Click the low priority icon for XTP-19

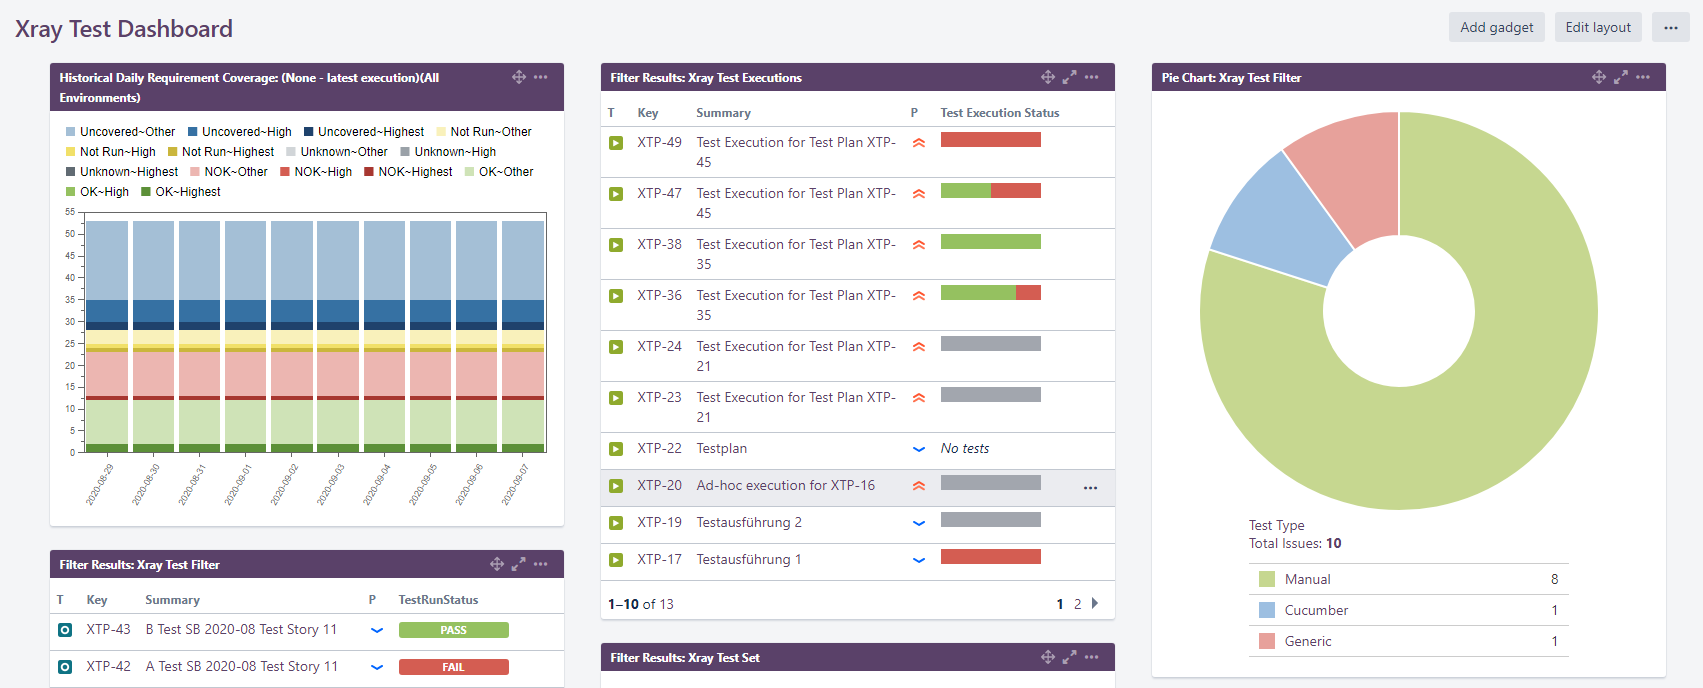click(x=919, y=523)
